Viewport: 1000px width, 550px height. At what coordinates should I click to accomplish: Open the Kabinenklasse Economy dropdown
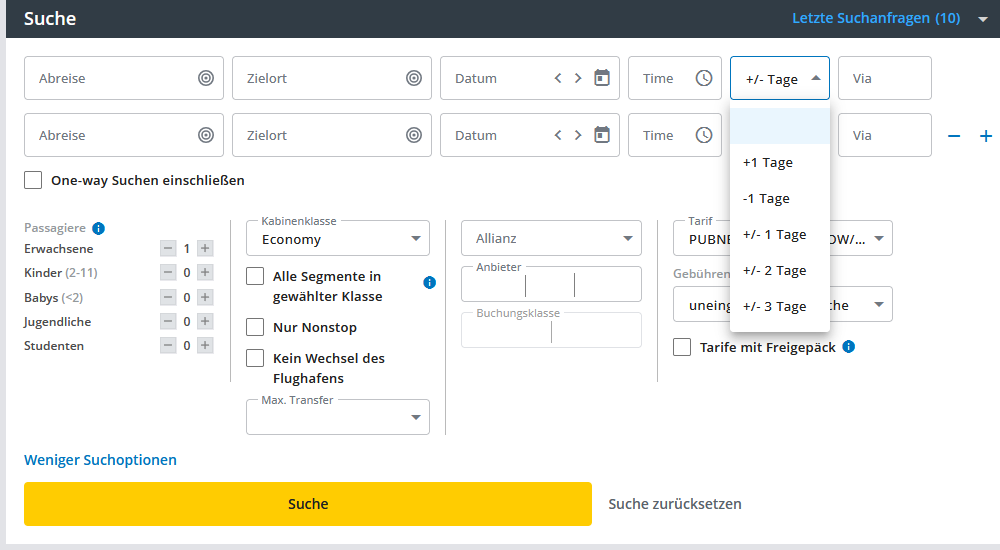(x=338, y=239)
